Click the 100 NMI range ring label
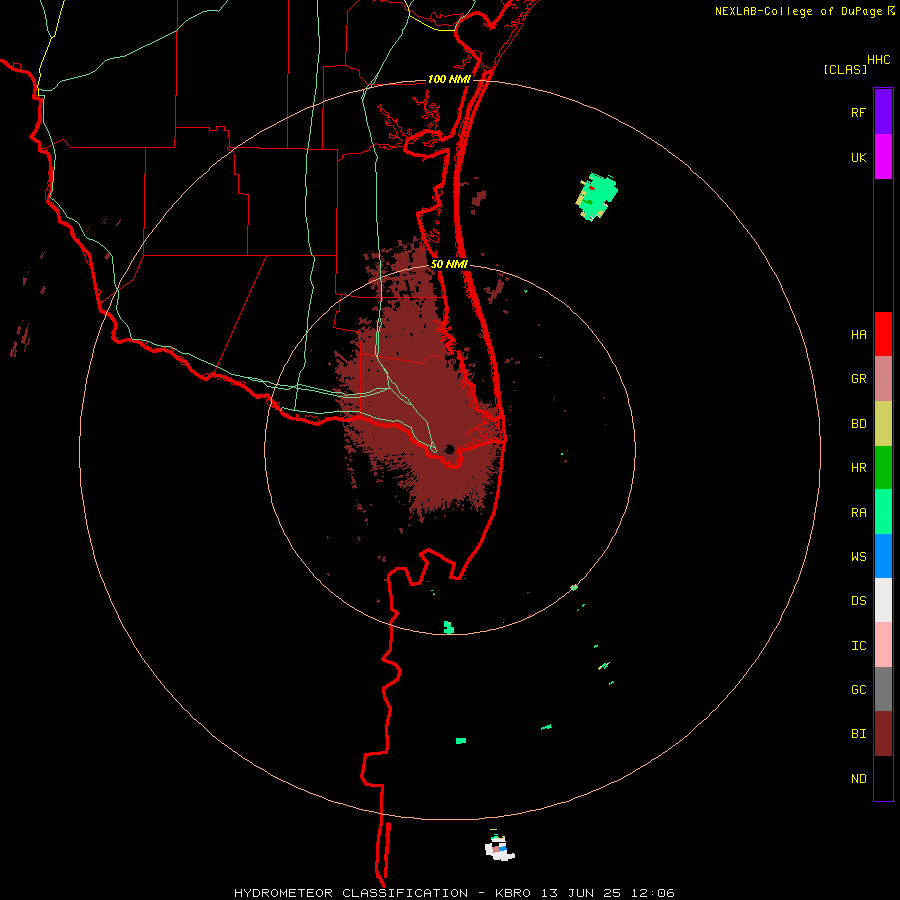 449,79
